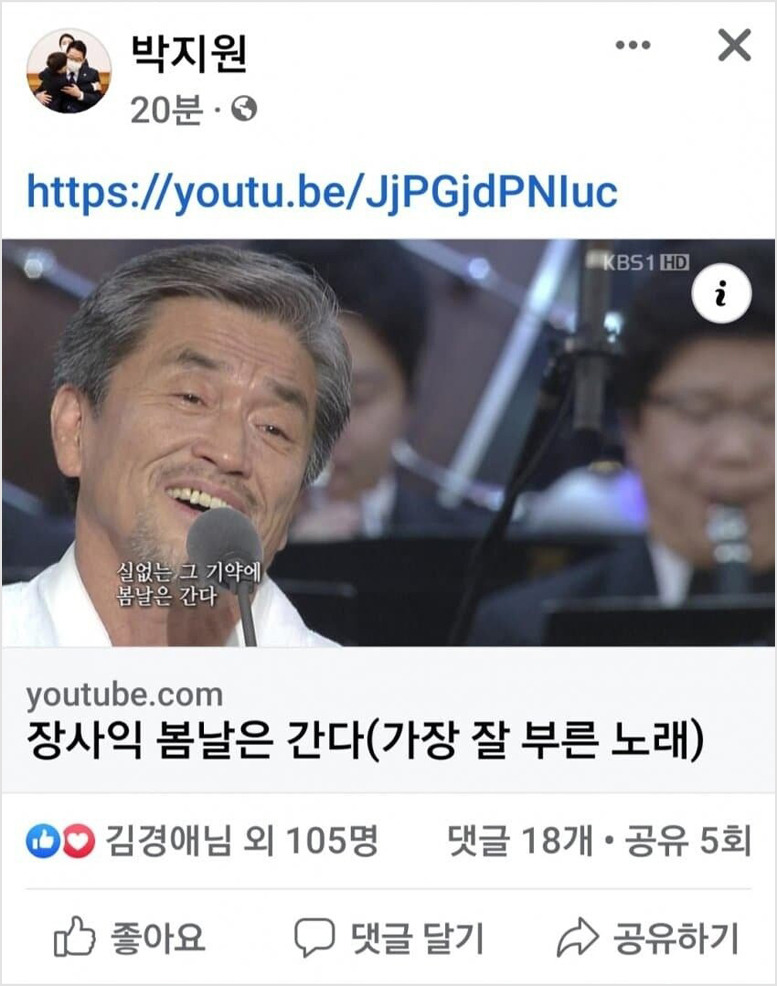Open the video title 장사익 봄날은 간다
Screen dimensions: 777x986
pyautogui.click(x=365, y=741)
